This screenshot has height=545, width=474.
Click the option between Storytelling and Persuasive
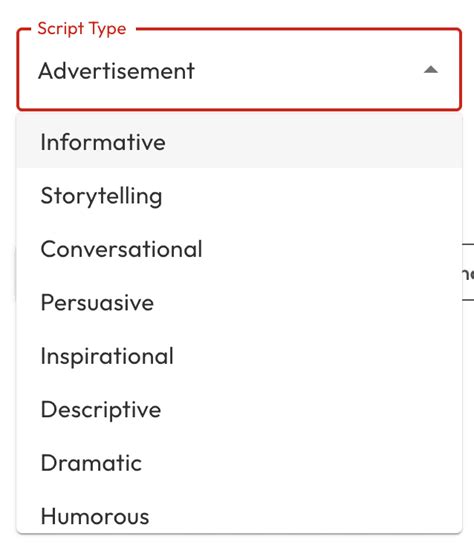point(239,249)
